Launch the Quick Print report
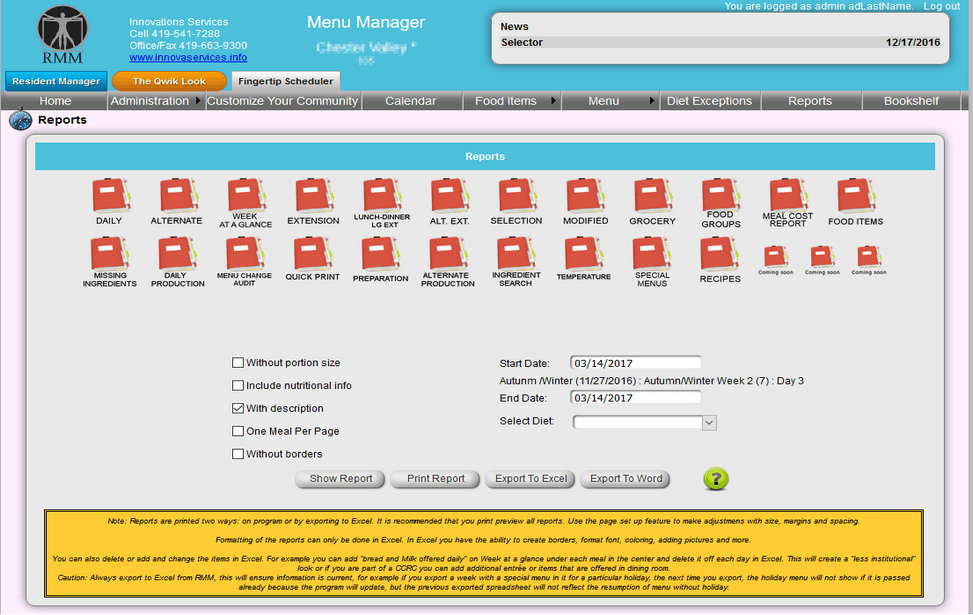The height and width of the screenshot is (615, 973). tap(313, 255)
